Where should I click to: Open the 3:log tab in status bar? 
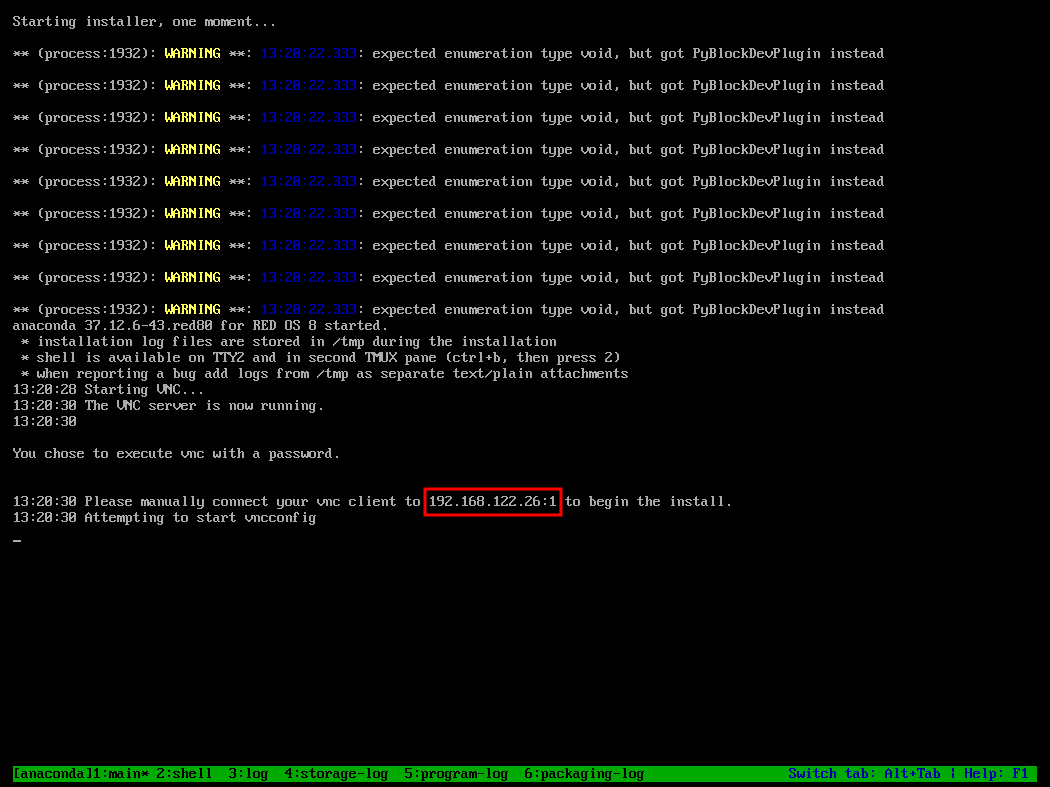click(248, 773)
